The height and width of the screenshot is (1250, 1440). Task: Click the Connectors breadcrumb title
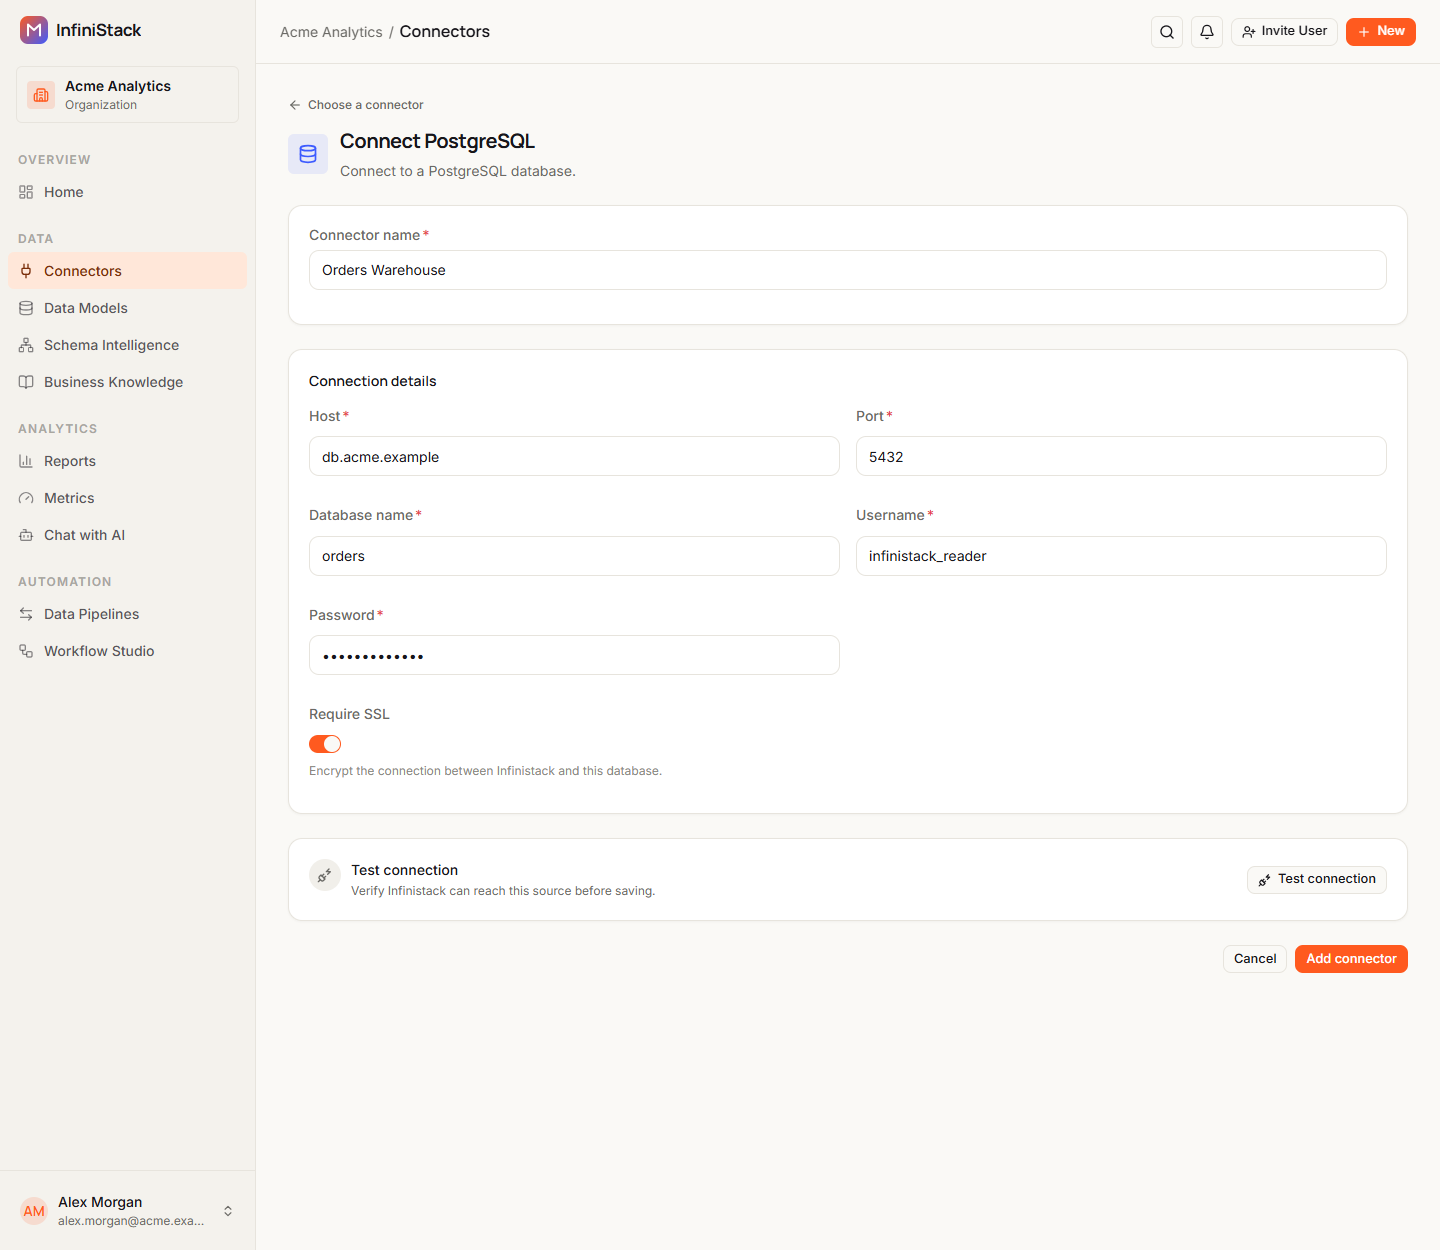[x=445, y=32]
